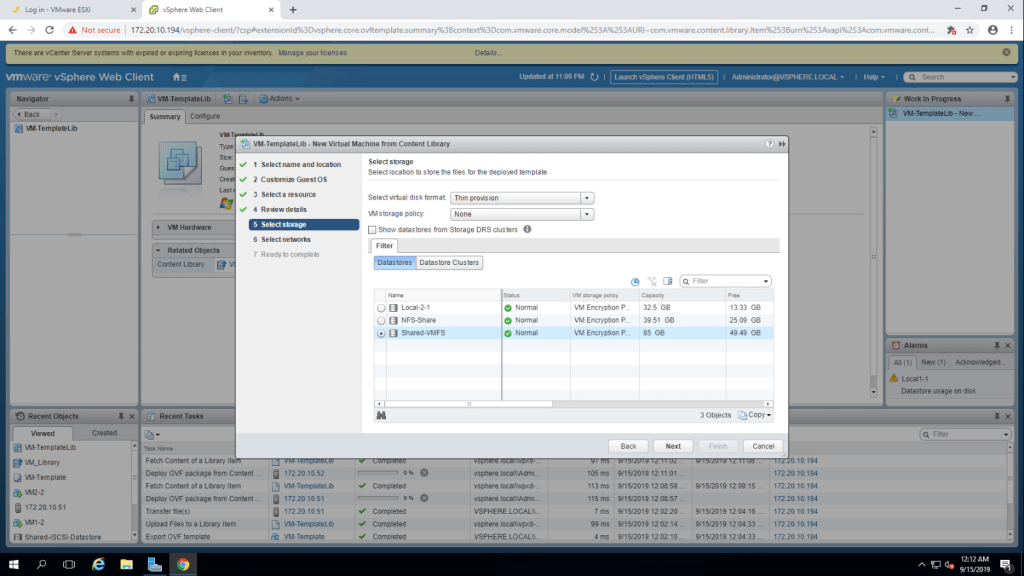
Task: Click the find binoculars icon below datastore list
Action: [x=381, y=415]
